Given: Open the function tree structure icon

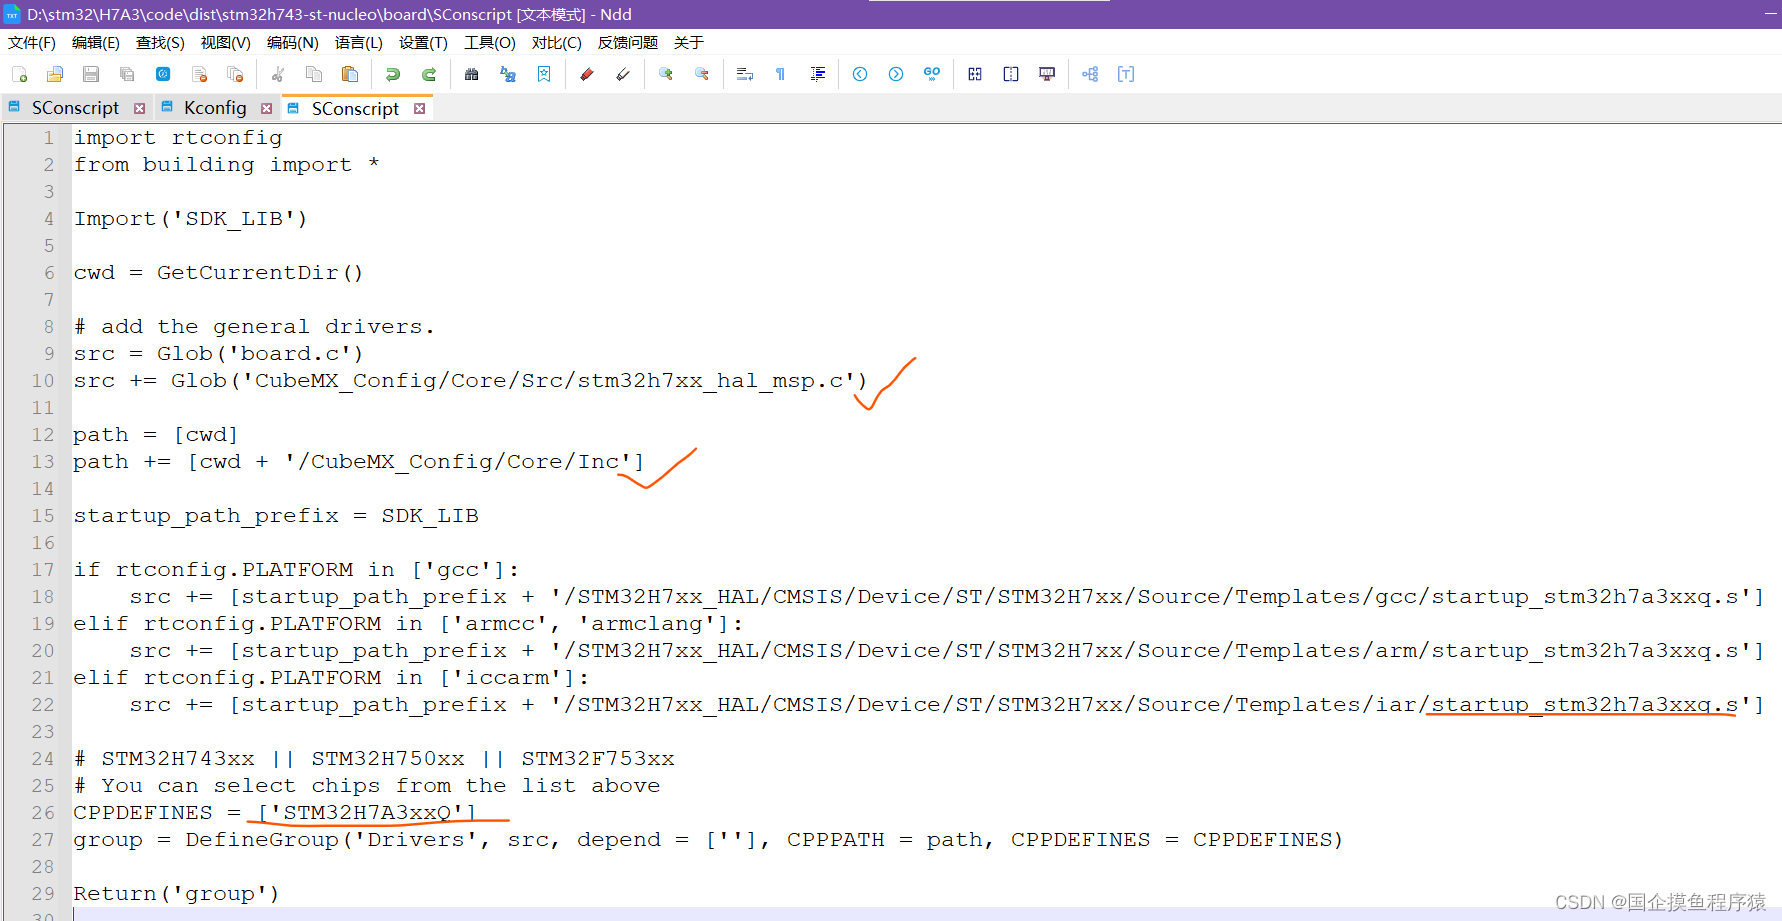Looking at the screenshot, I should click(1090, 74).
